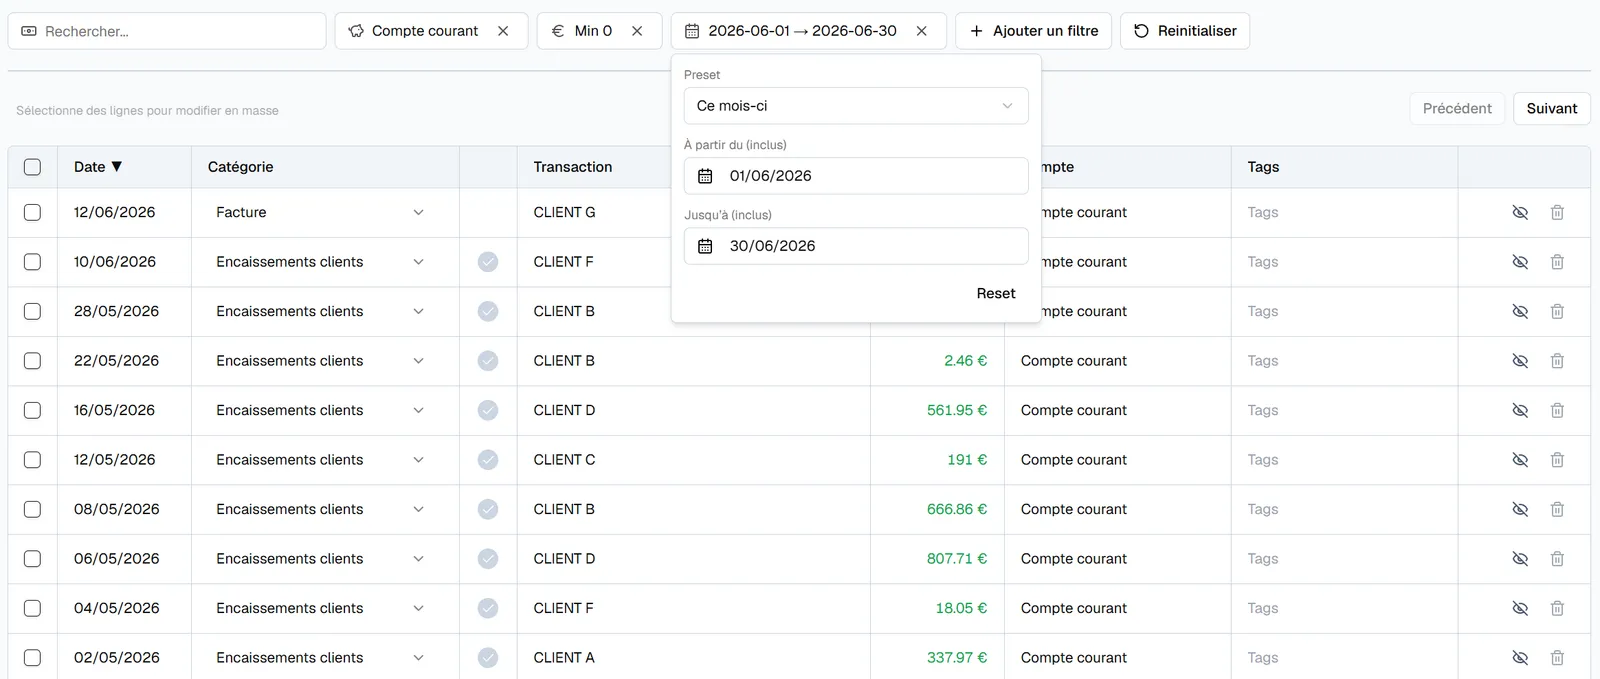Viewport: 1600px width, 679px height.
Task: Click the Catégorie column header
Action: point(240,167)
